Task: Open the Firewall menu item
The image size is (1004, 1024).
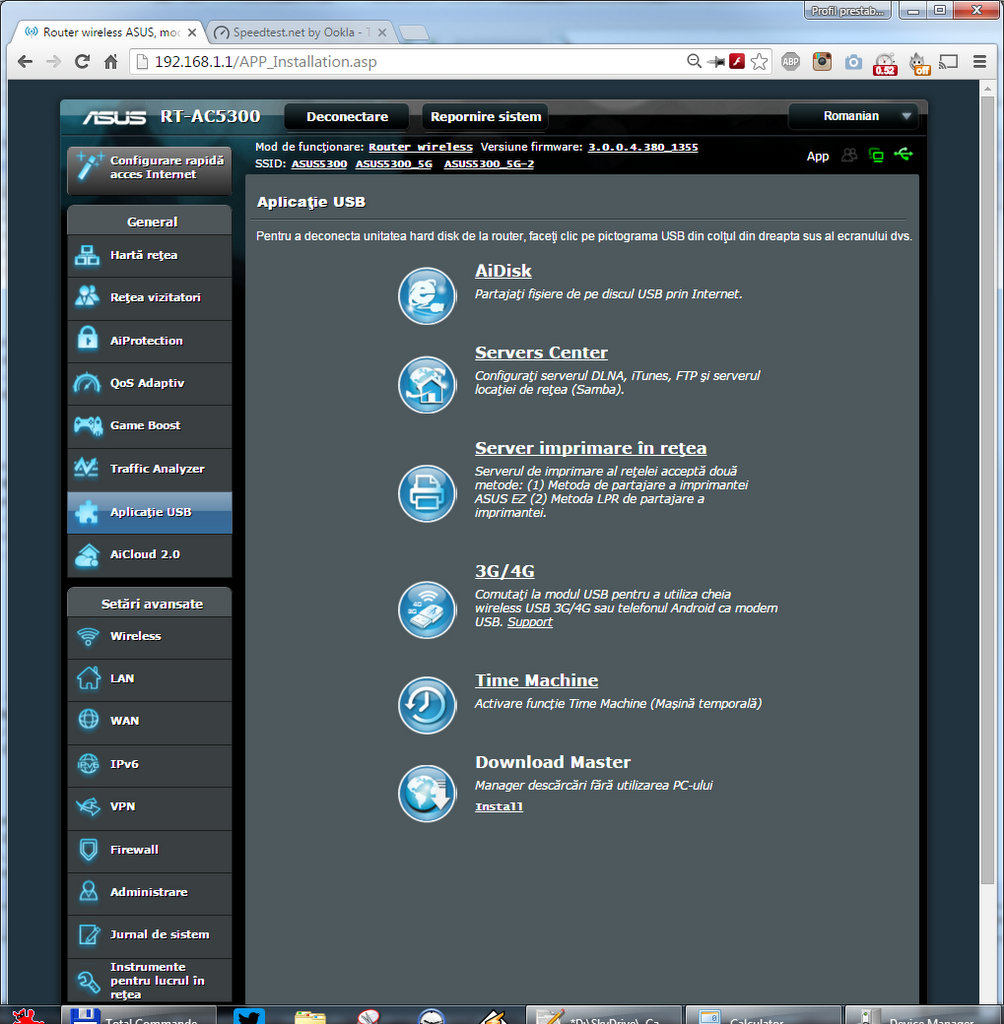Action: coord(150,850)
